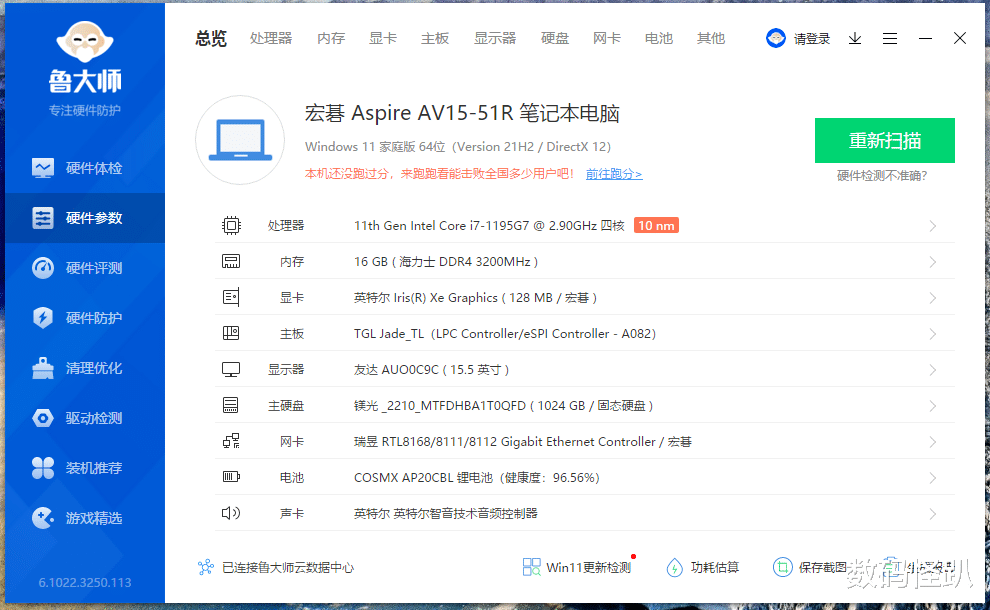The image size is (990, 610).
Task: Expand the 显示器 row chevron
Action: [933, 370]
